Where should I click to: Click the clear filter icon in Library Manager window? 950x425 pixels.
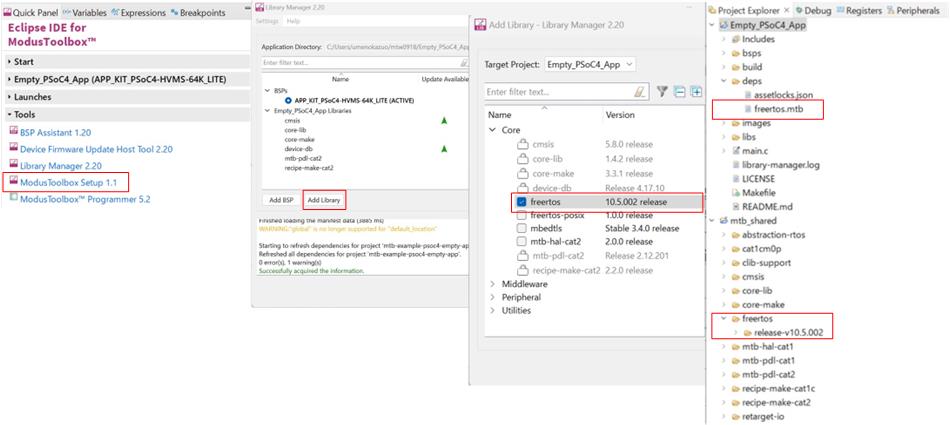click(x=464, y=62)
